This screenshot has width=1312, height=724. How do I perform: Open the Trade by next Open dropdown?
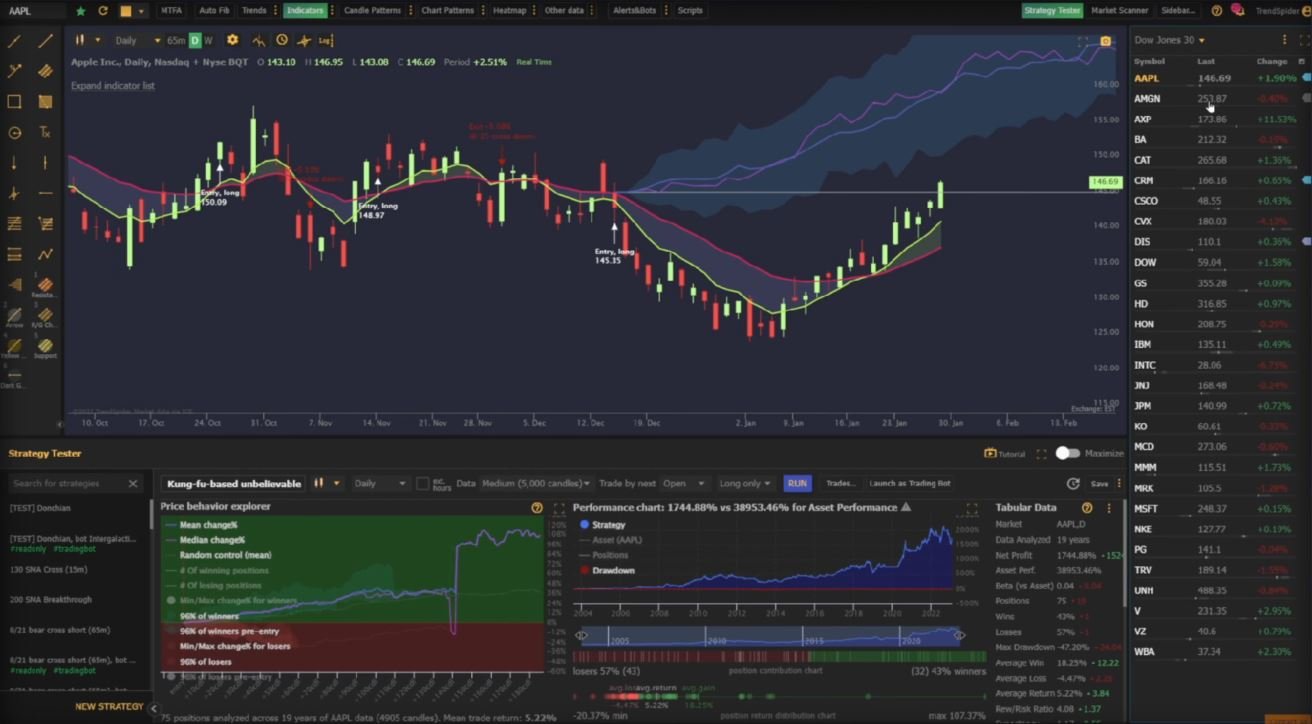(x=684, y=484)
